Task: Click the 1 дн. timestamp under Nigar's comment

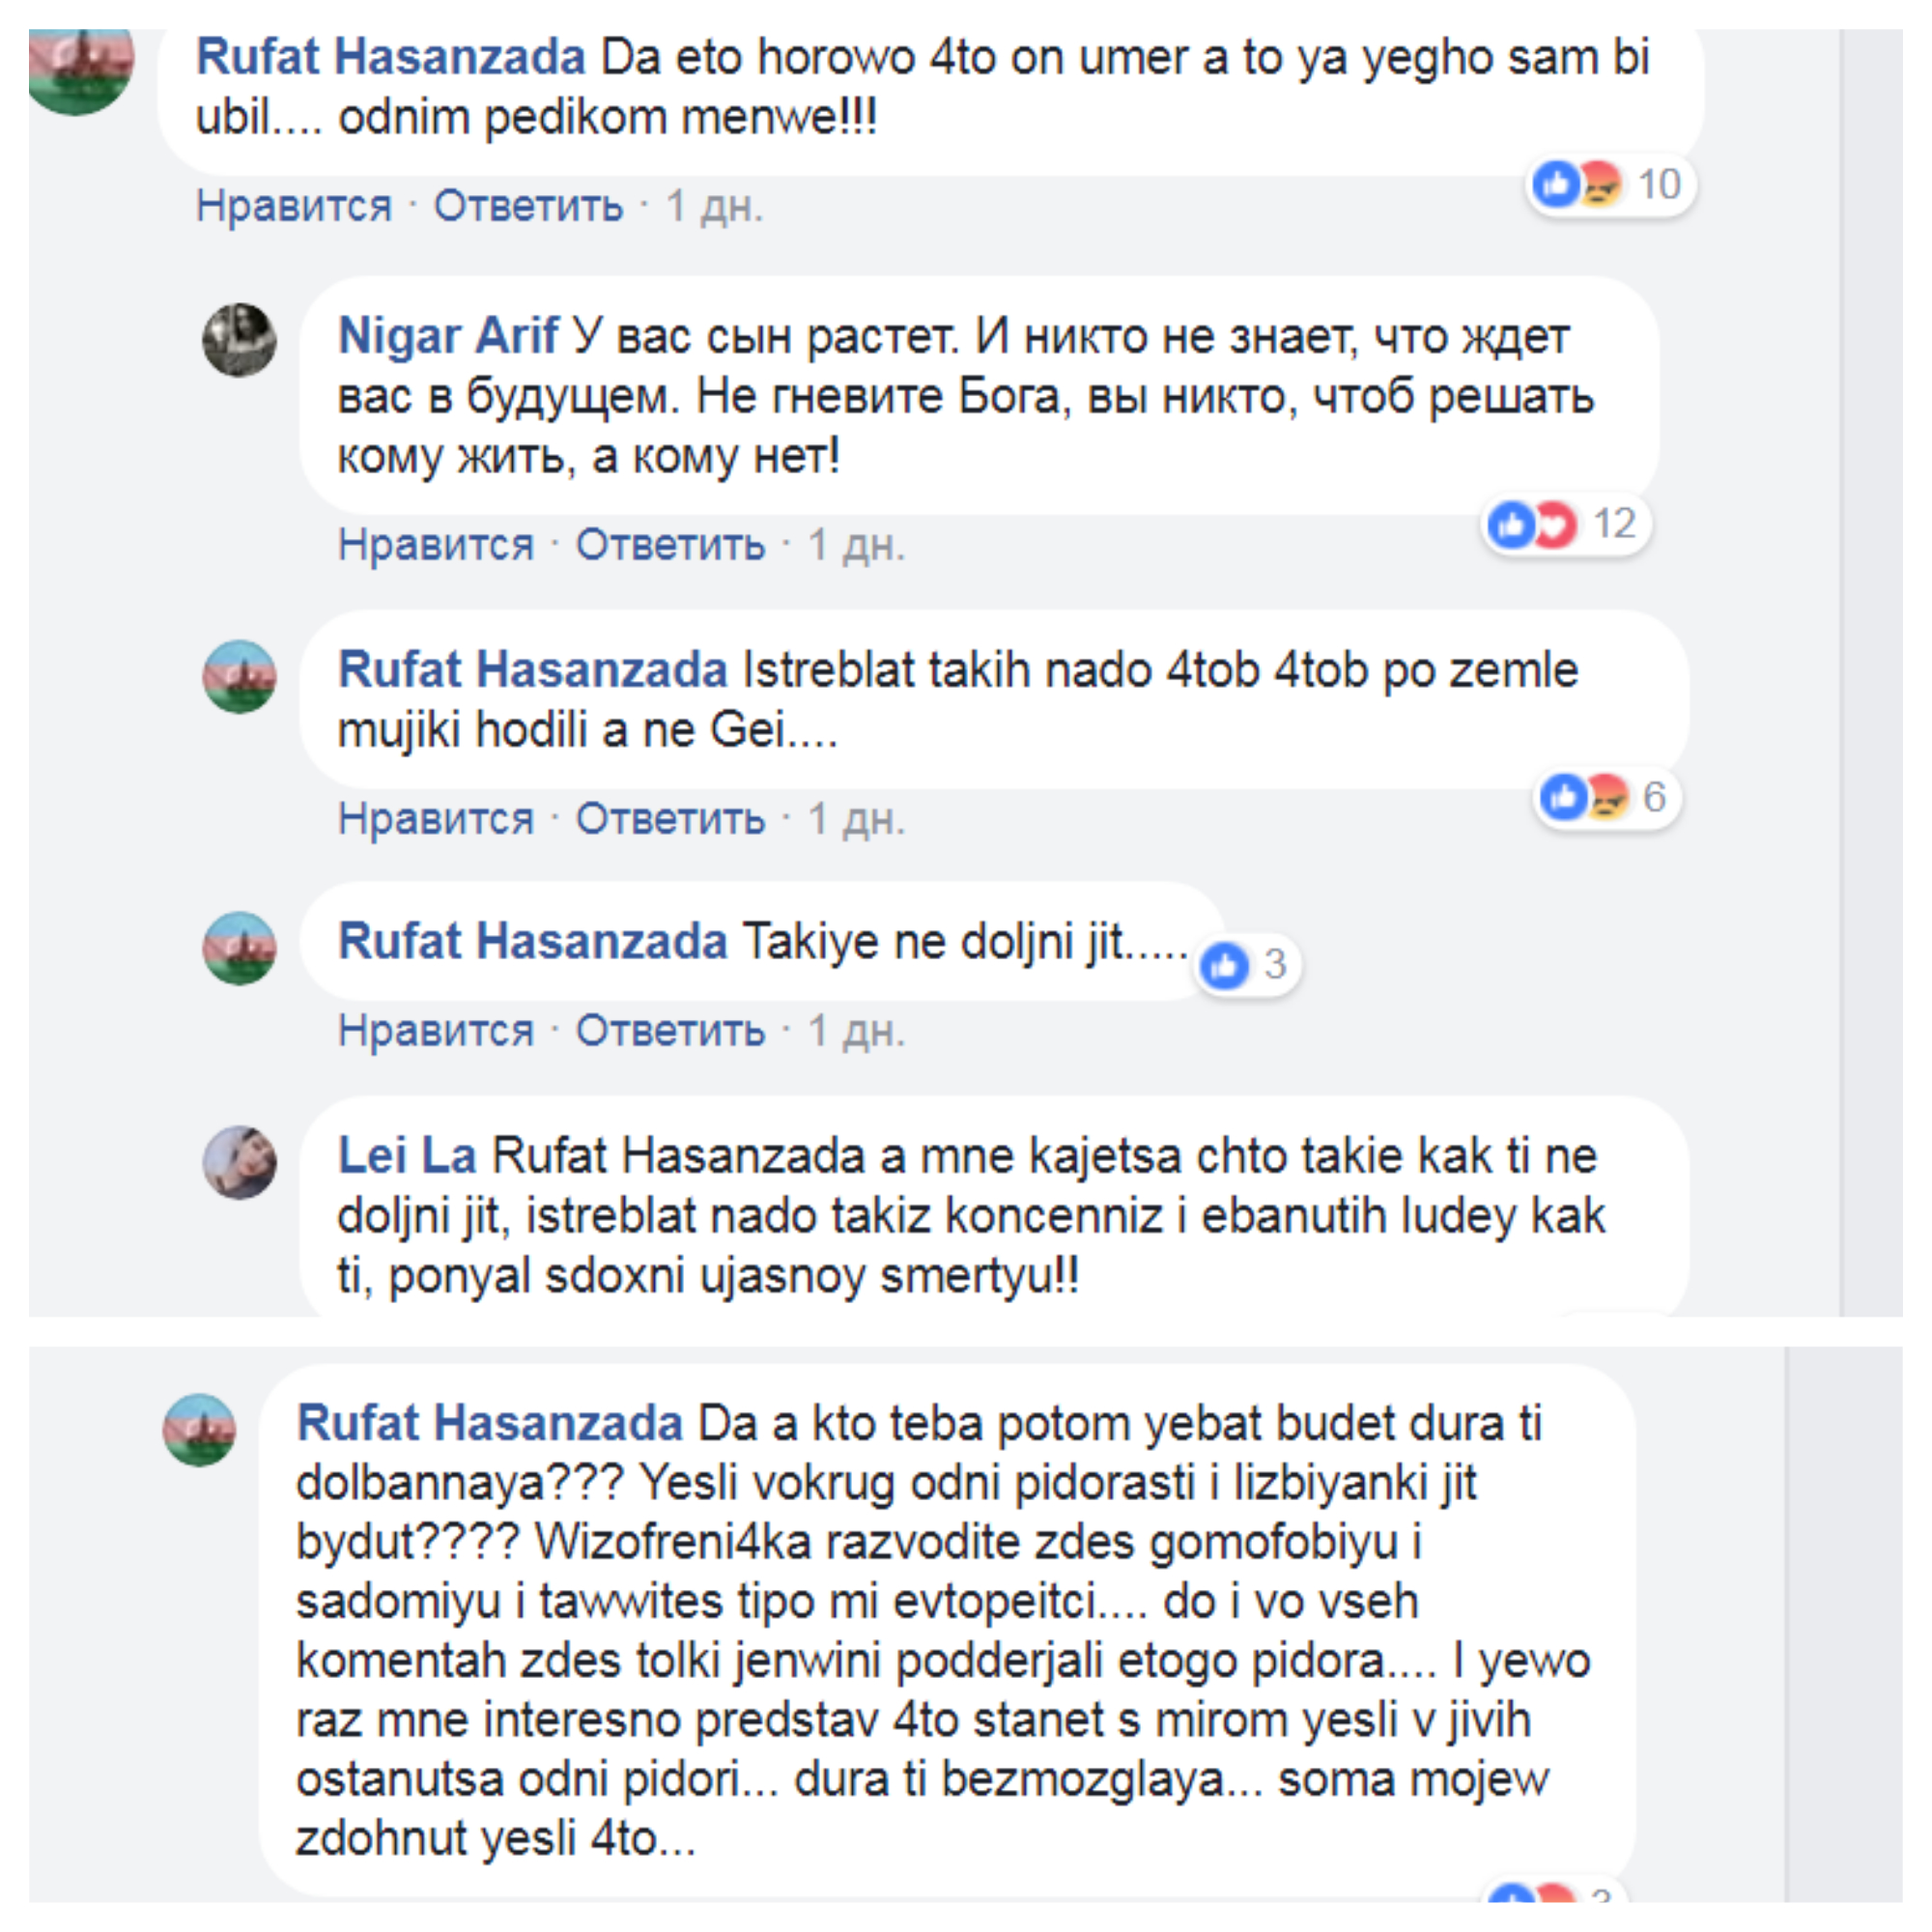Action: [x=857, y=545]
